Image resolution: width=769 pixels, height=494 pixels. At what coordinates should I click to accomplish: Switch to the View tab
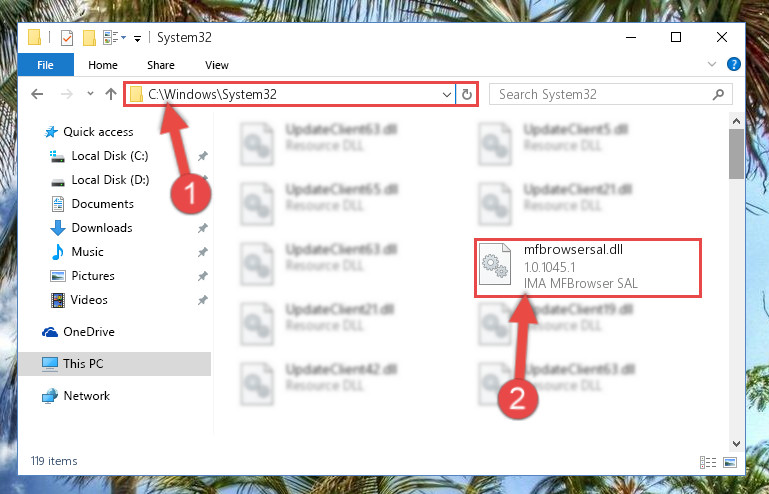click(x=217, y=65)
